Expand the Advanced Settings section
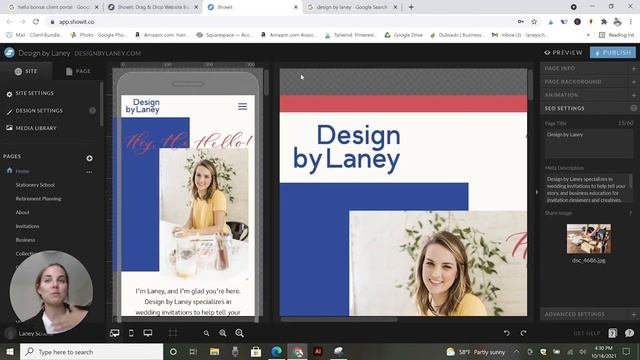Image resolution: width=640 pixels, height=360 pixels. click(590, 314)
